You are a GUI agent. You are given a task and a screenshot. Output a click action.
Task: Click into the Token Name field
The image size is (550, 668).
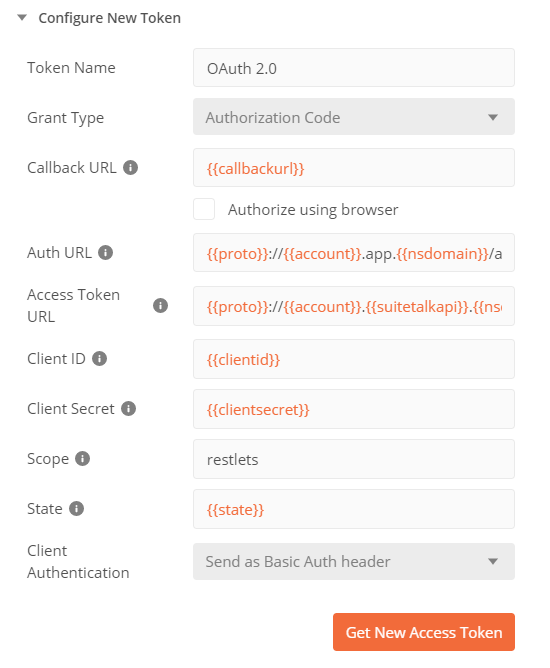[x=354, y=68]
